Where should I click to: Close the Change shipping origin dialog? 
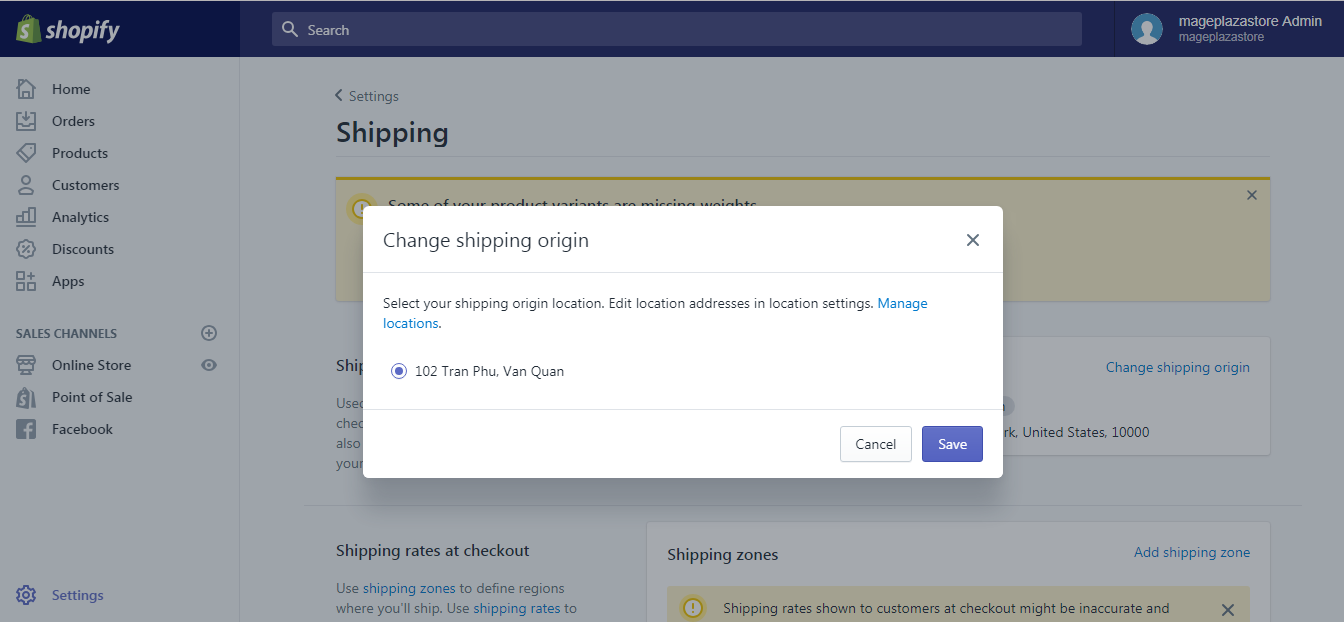(x=973, y=240)
